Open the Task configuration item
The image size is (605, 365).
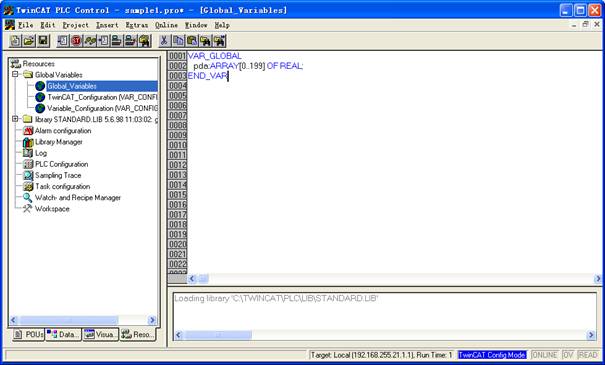[x=62, y=186]
